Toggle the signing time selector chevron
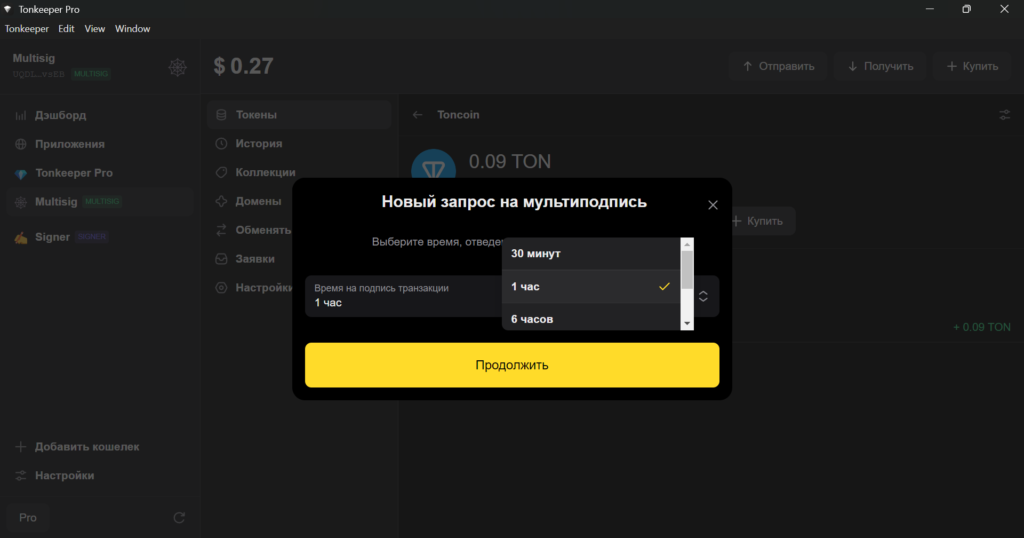 coord(703,296)
